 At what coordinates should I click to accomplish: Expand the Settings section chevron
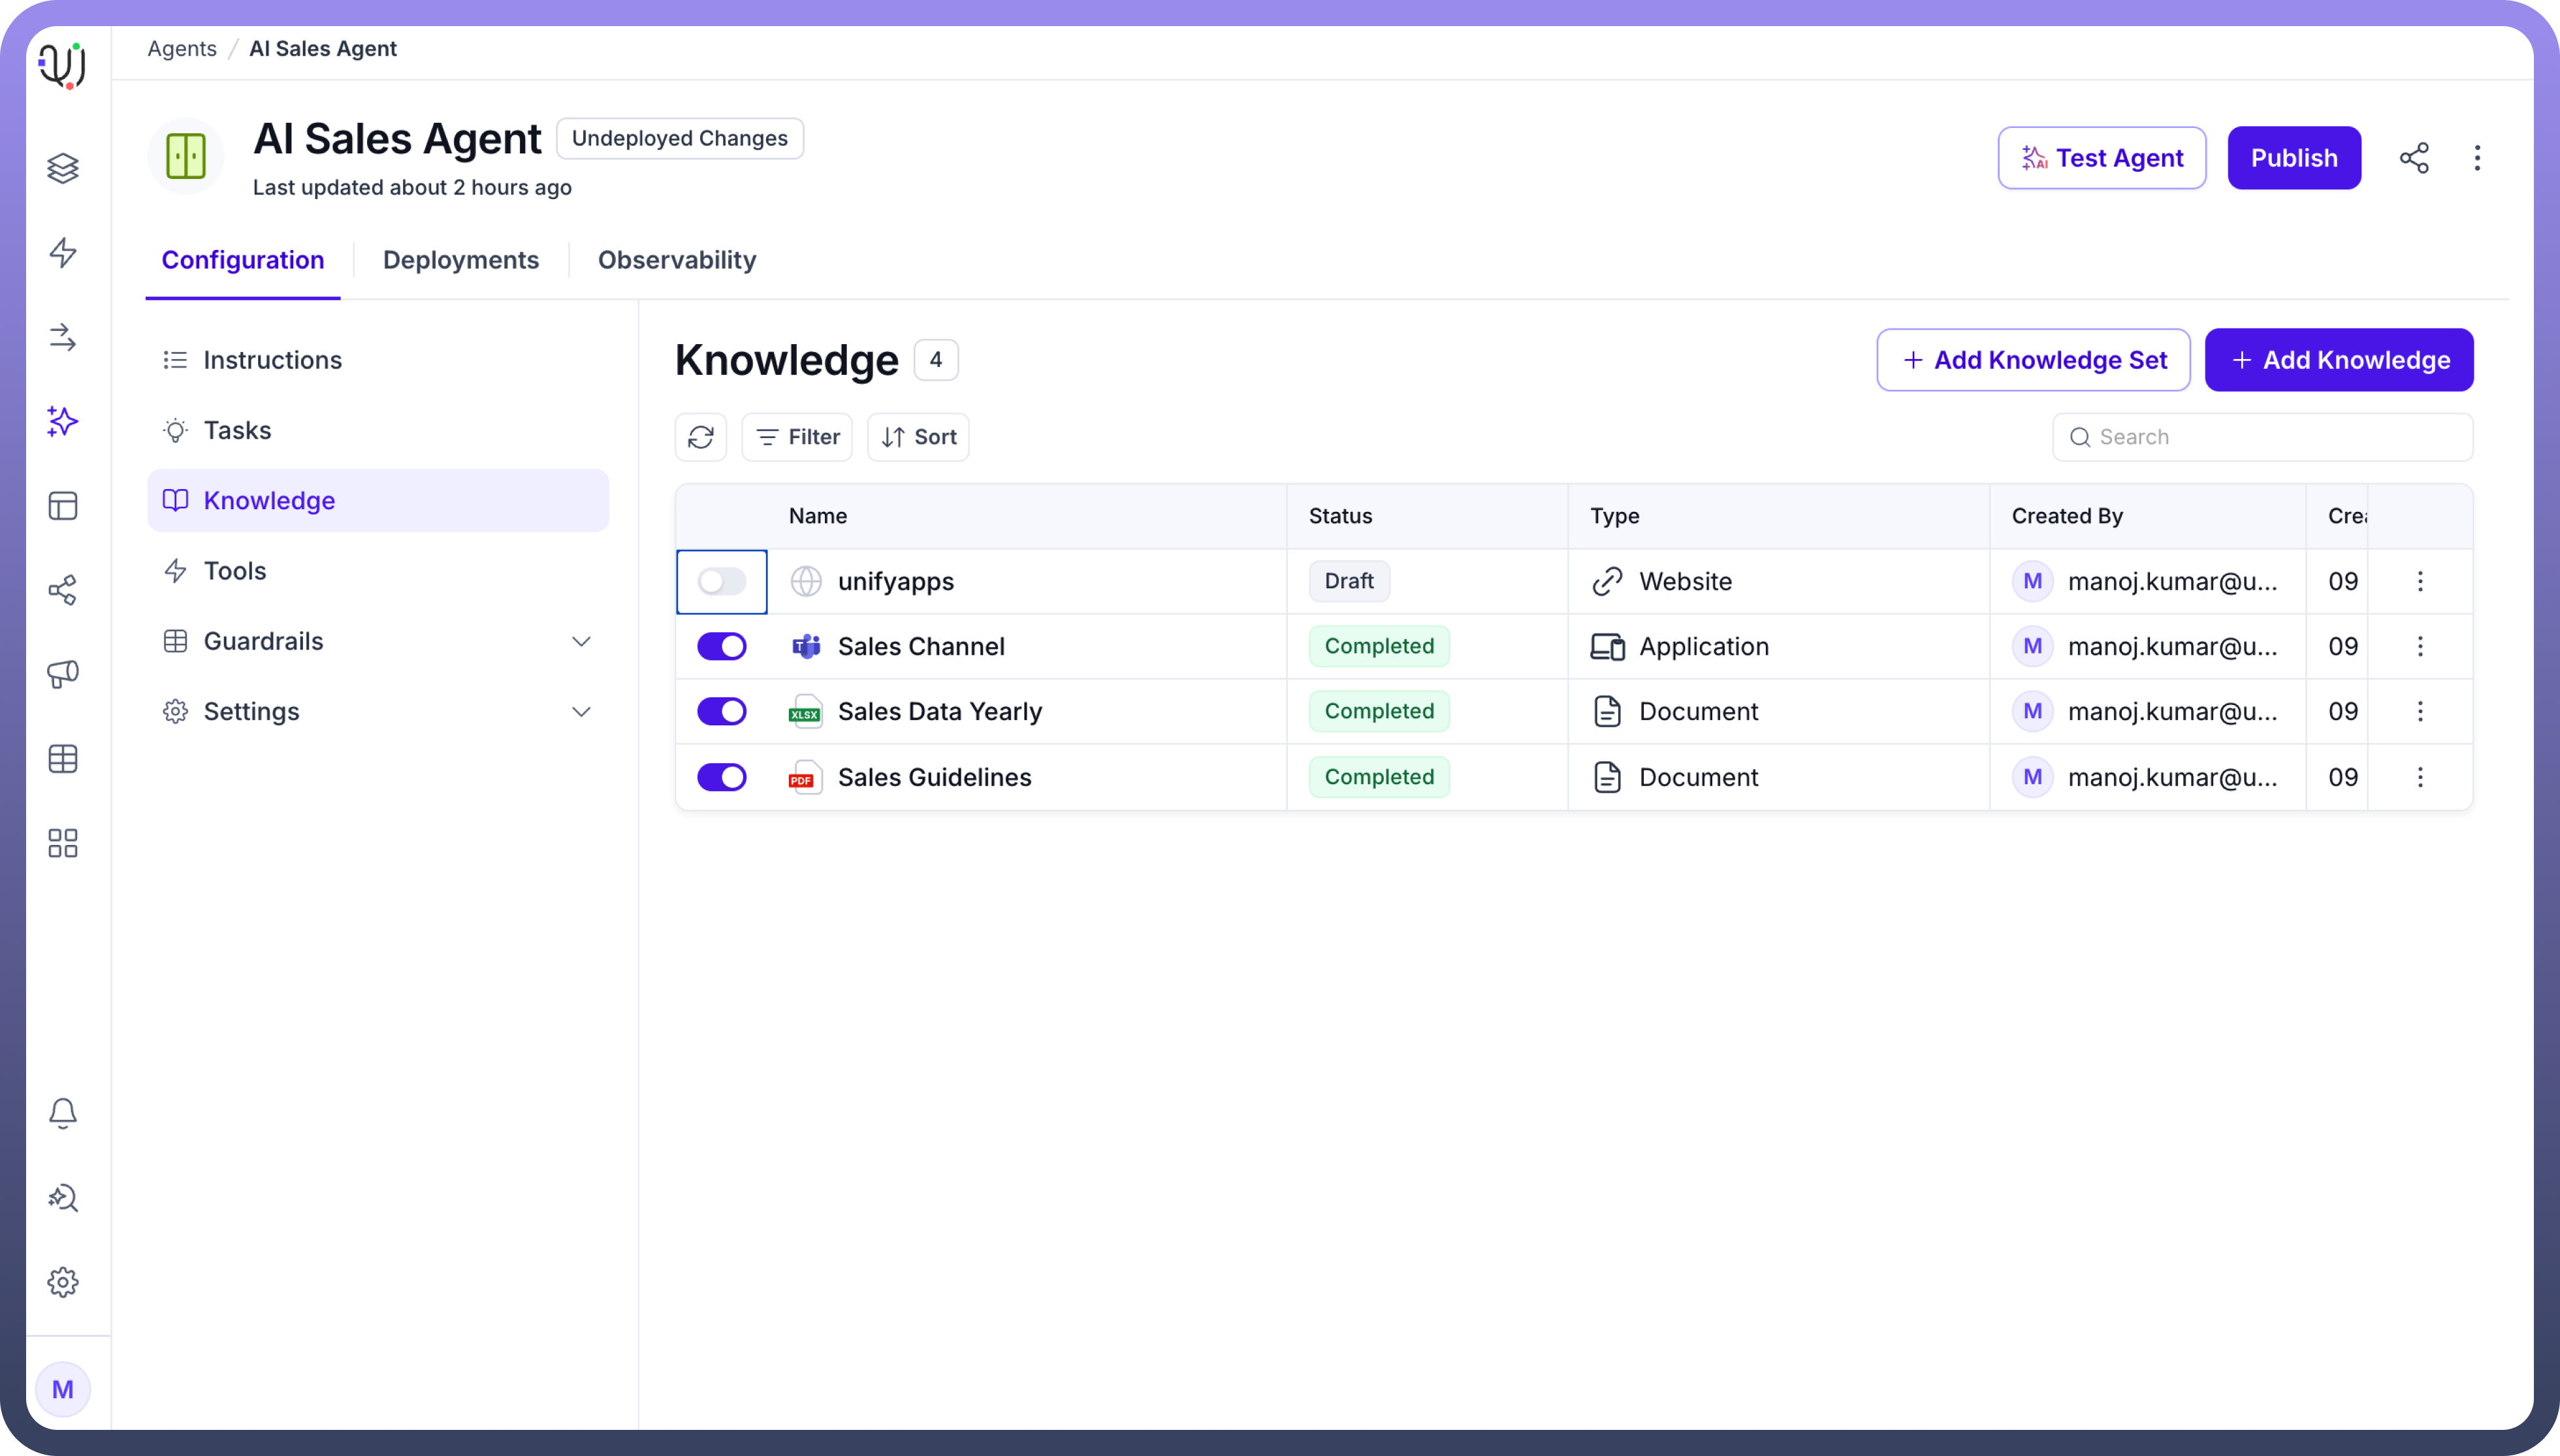point(581,712)
